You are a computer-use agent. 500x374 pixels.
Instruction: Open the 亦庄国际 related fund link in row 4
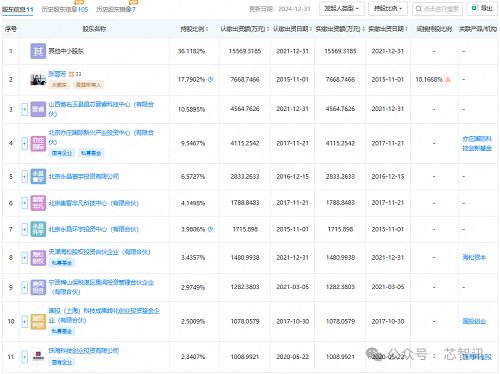coord(477,143)
